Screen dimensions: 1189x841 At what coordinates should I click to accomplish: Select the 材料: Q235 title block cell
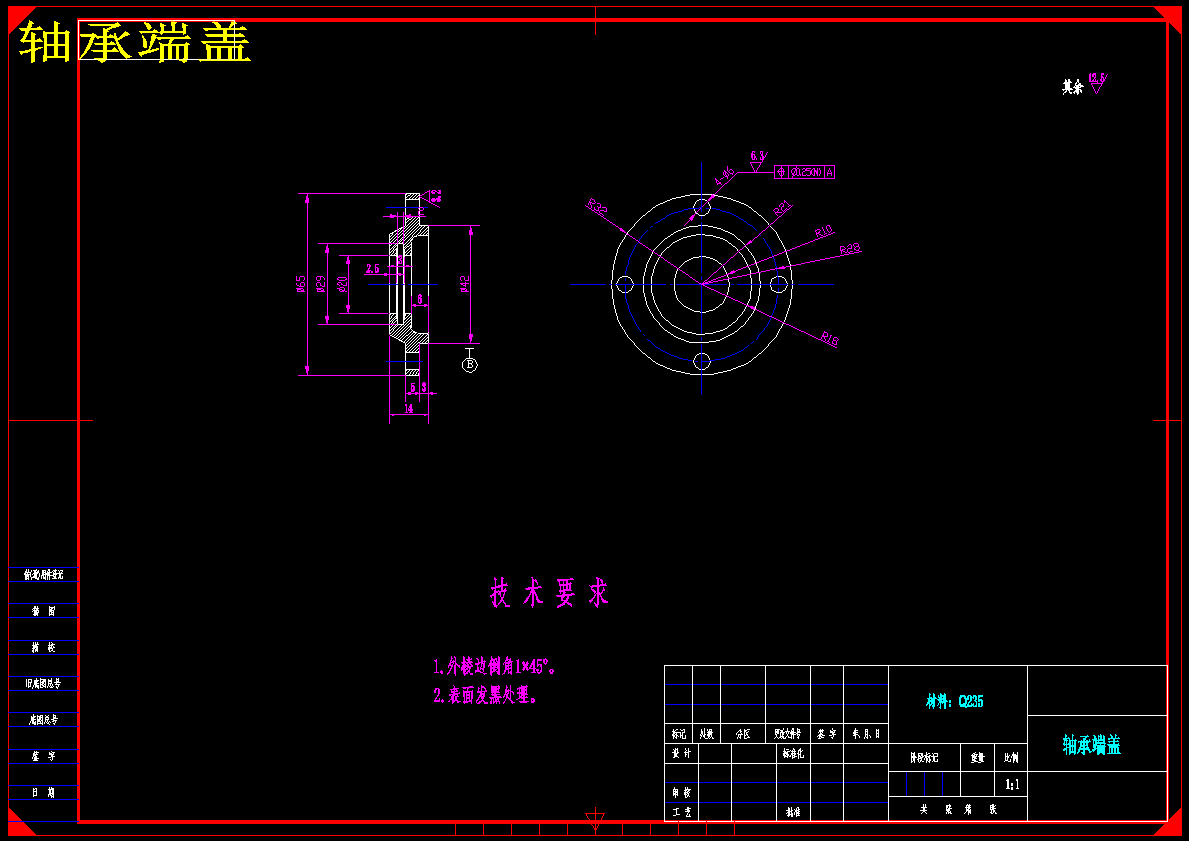[x=957, y=703]
